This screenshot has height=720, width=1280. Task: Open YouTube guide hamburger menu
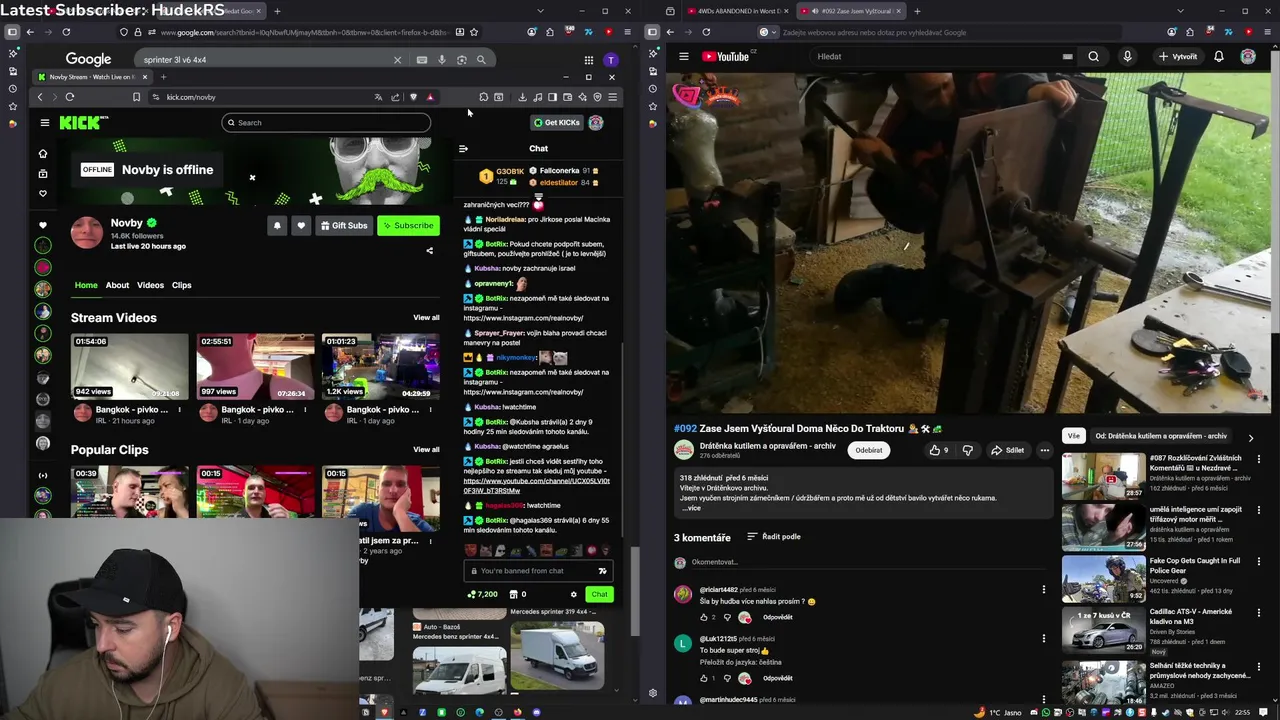click(x=684, y=57)
